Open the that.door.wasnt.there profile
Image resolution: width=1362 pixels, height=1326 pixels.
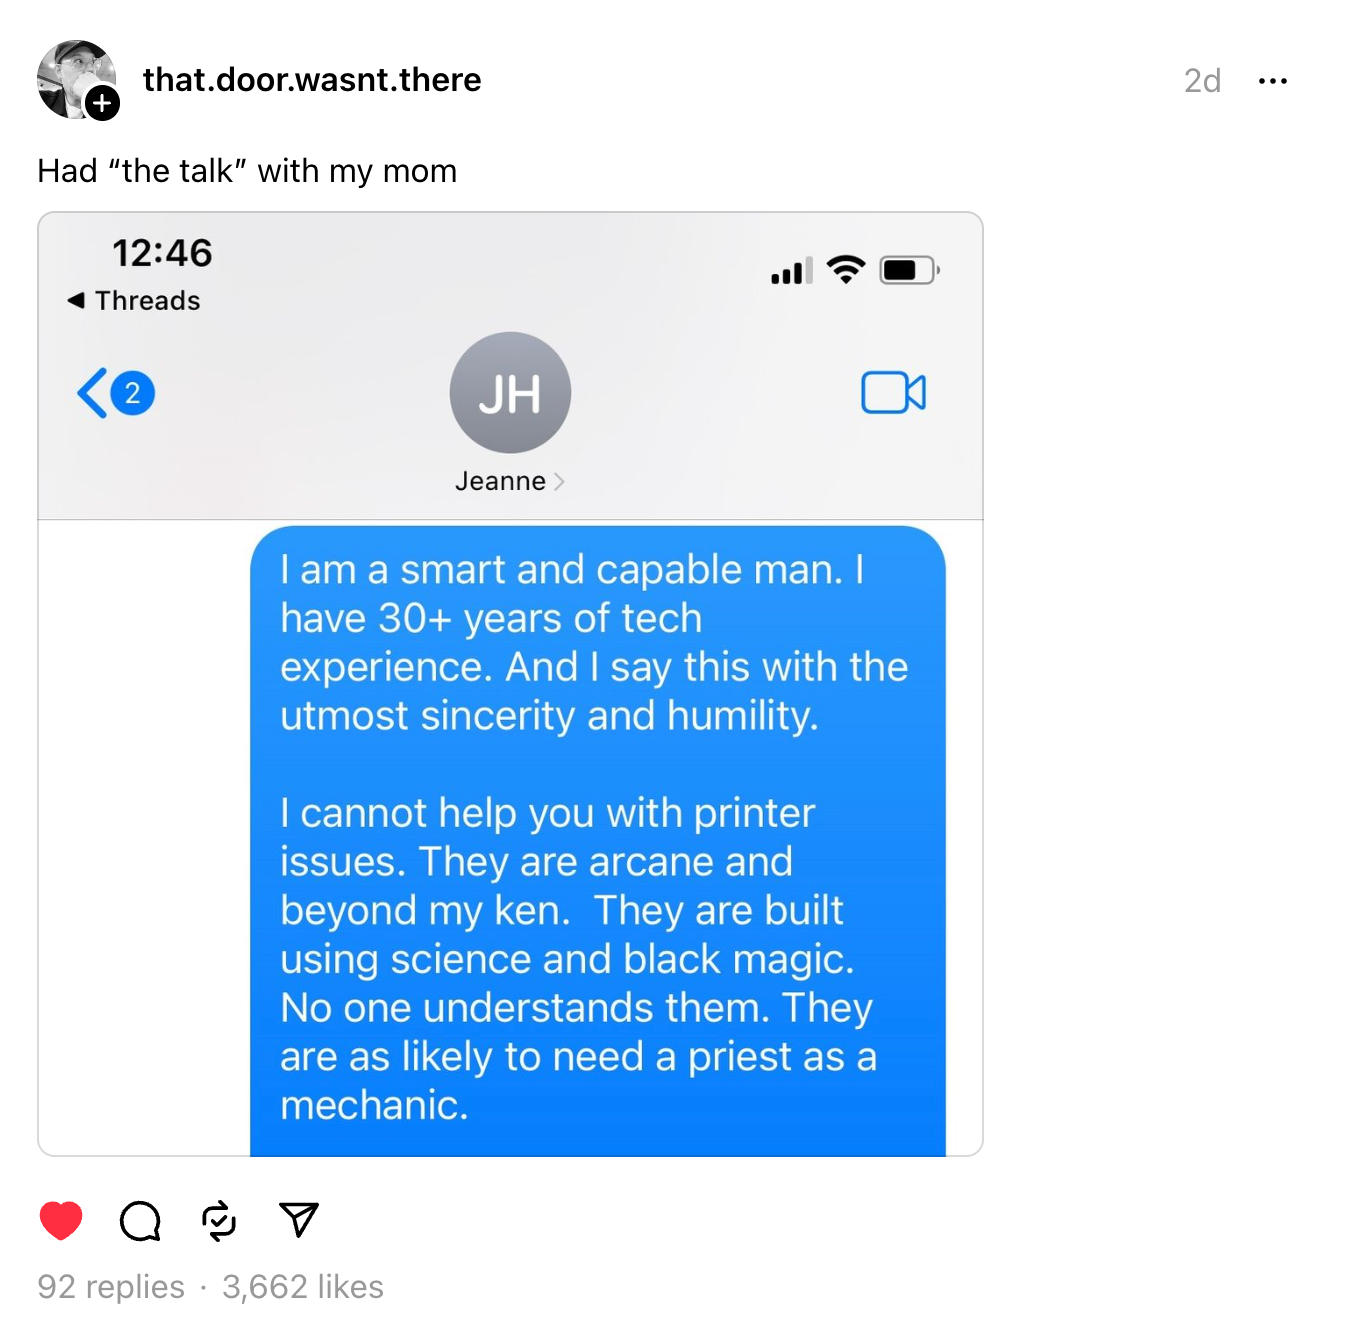[312, 80]
